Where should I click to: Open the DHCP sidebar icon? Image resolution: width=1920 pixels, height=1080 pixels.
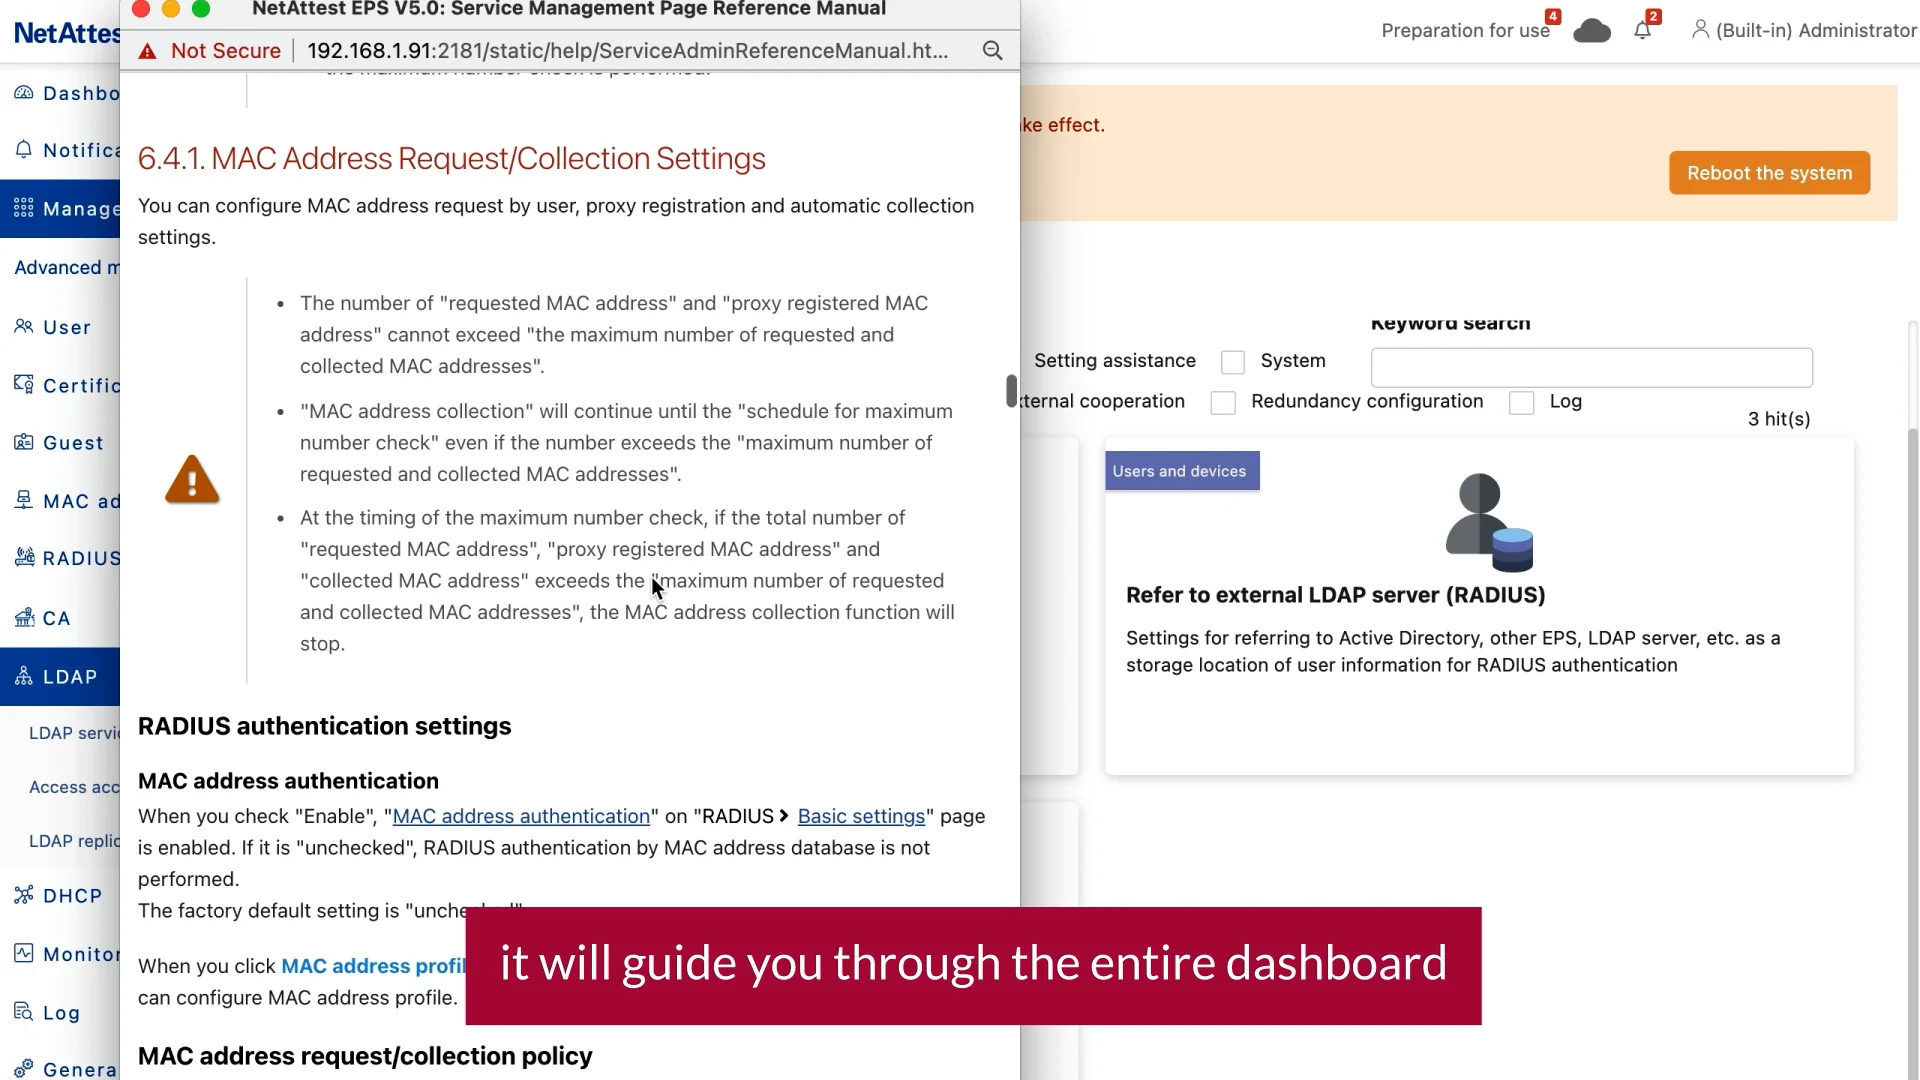[x=24, y=895]
